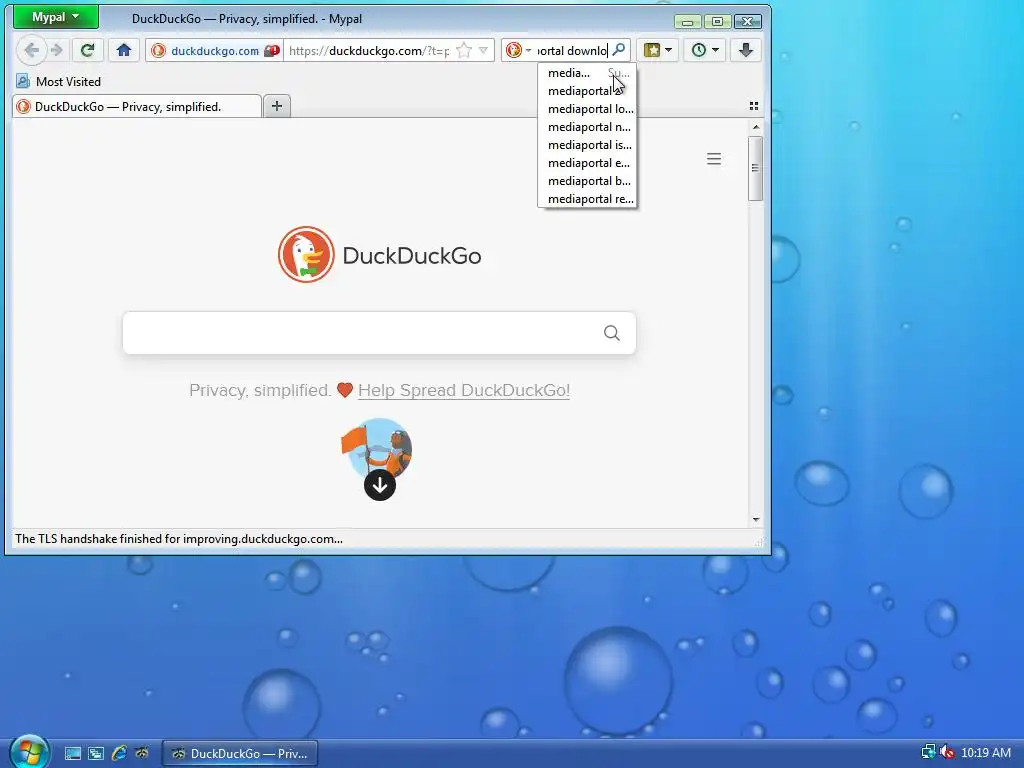The image size is (1024, 768).
Task: Click the vertical scrollbar thumb
Action: (x=756, y=168)
